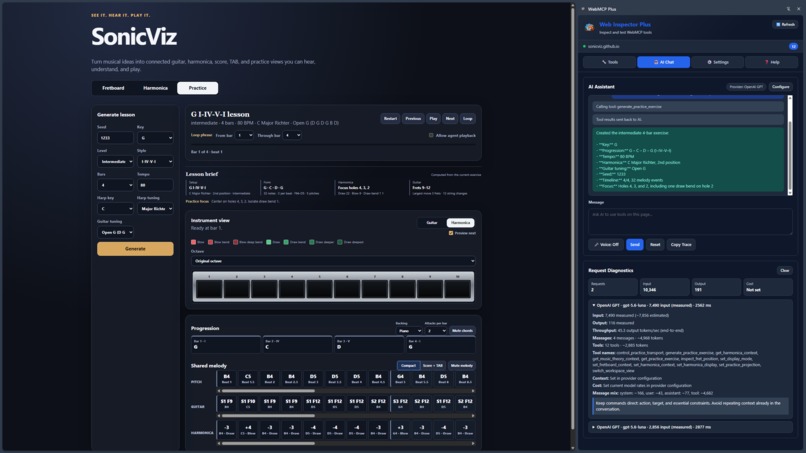Click the C5 pitch cell at Beat 1.5
The width and height of the screenshot is (806, 453).
(x=248, y=379)
